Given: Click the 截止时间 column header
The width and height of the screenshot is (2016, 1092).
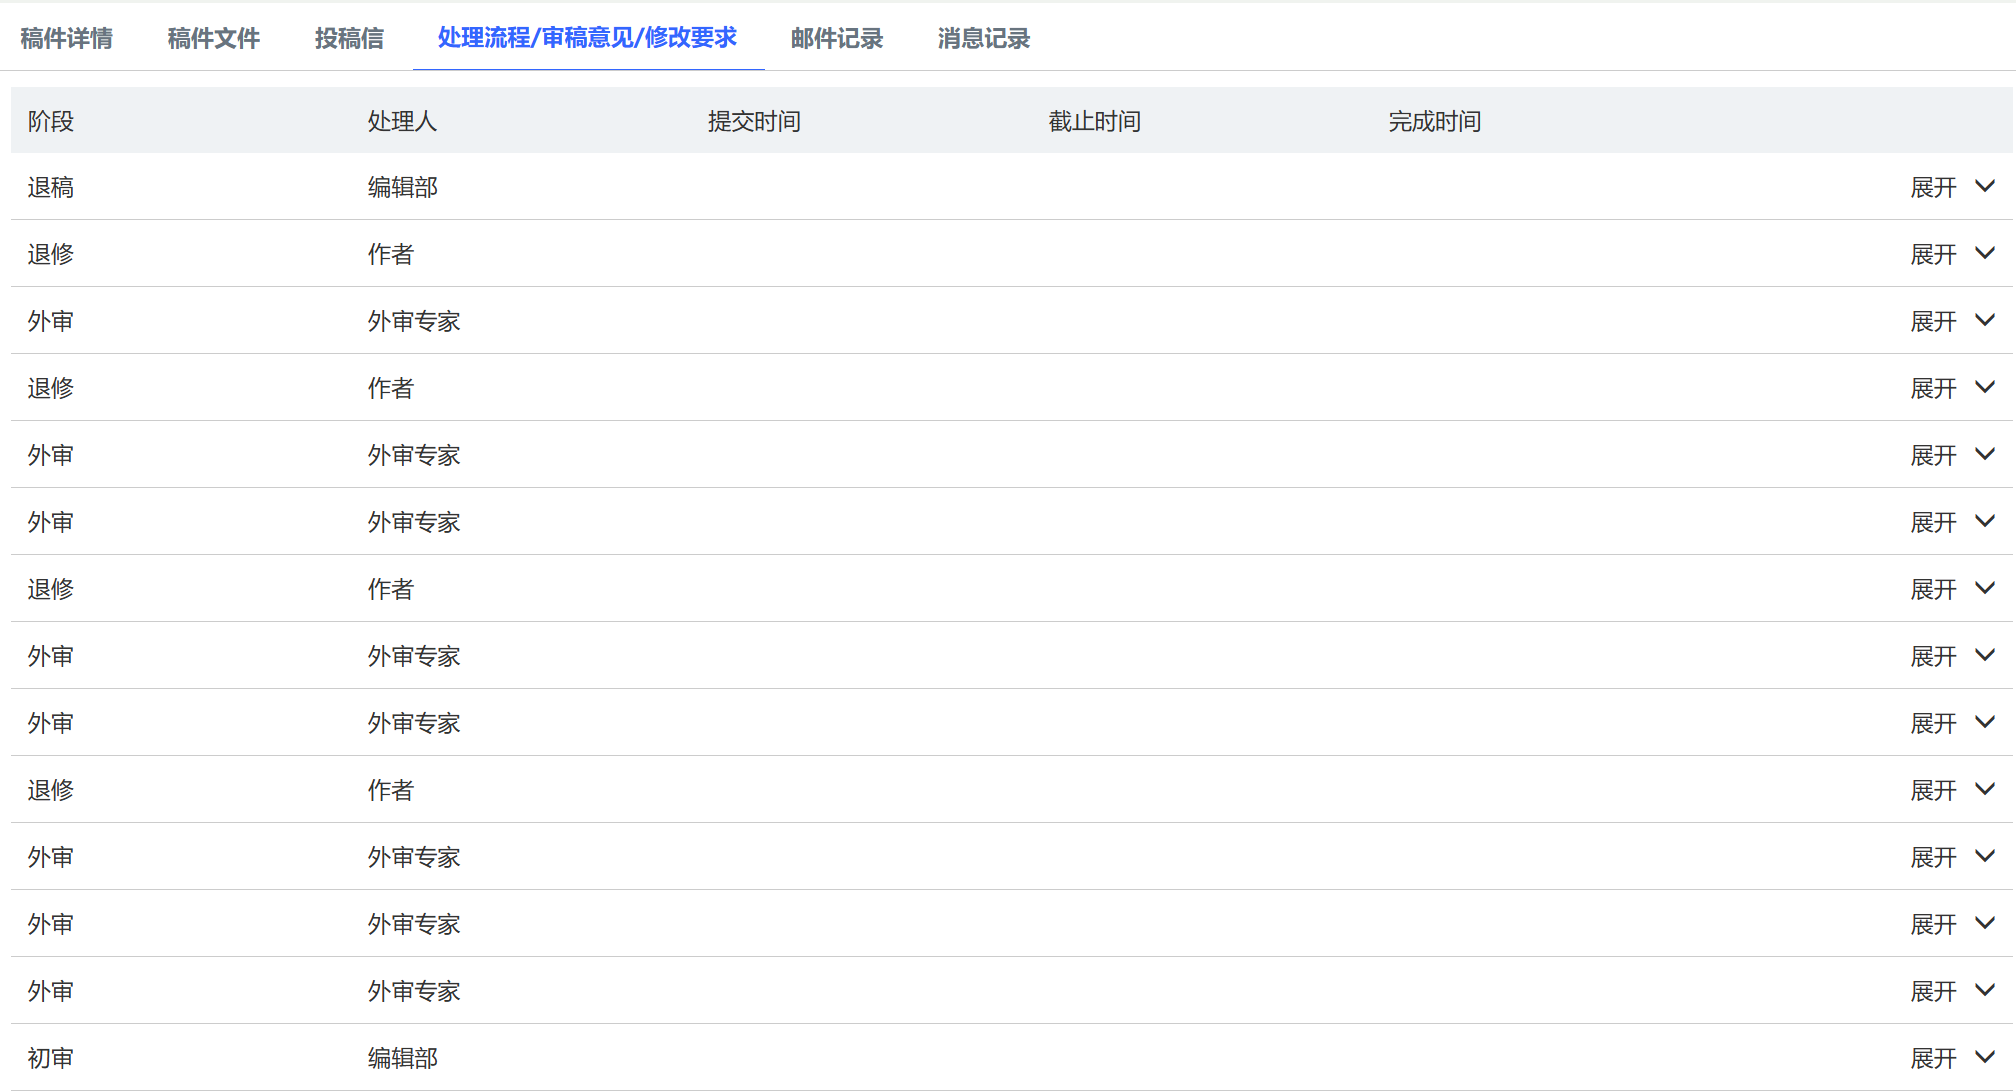Looking at the screenshot, I should click(1094, 121).
